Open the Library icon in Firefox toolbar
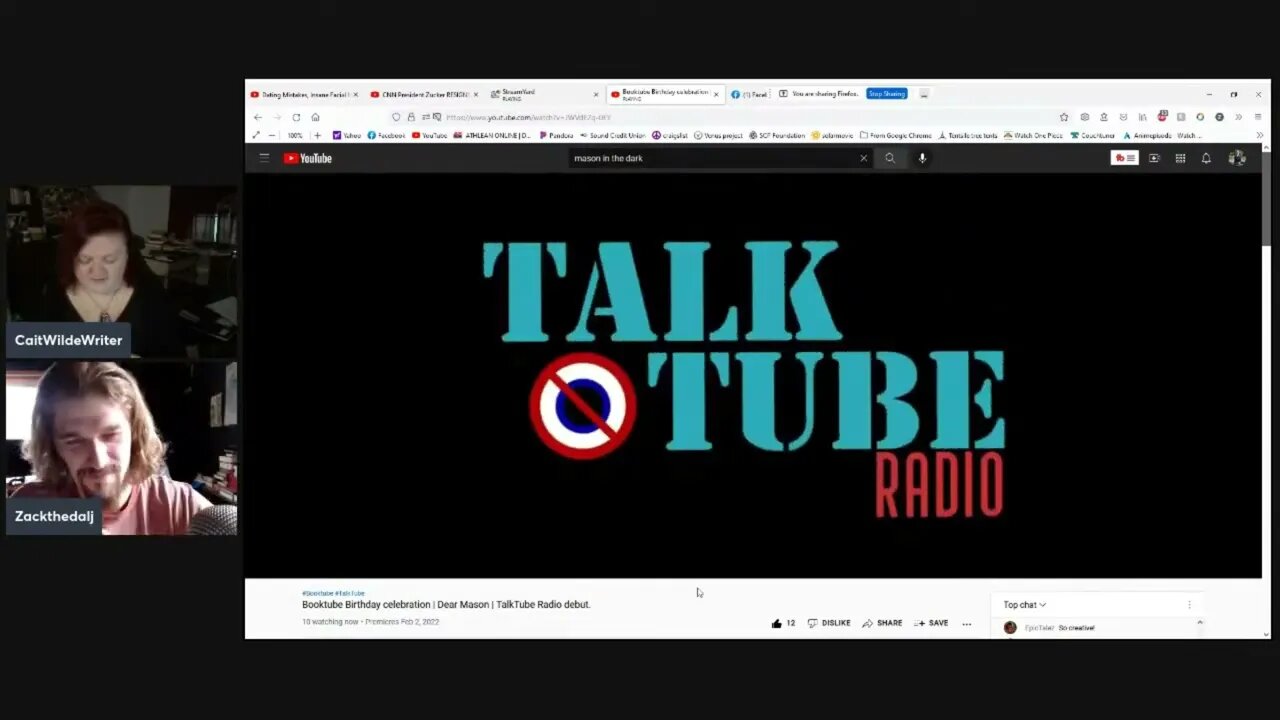 [1142, 117]
